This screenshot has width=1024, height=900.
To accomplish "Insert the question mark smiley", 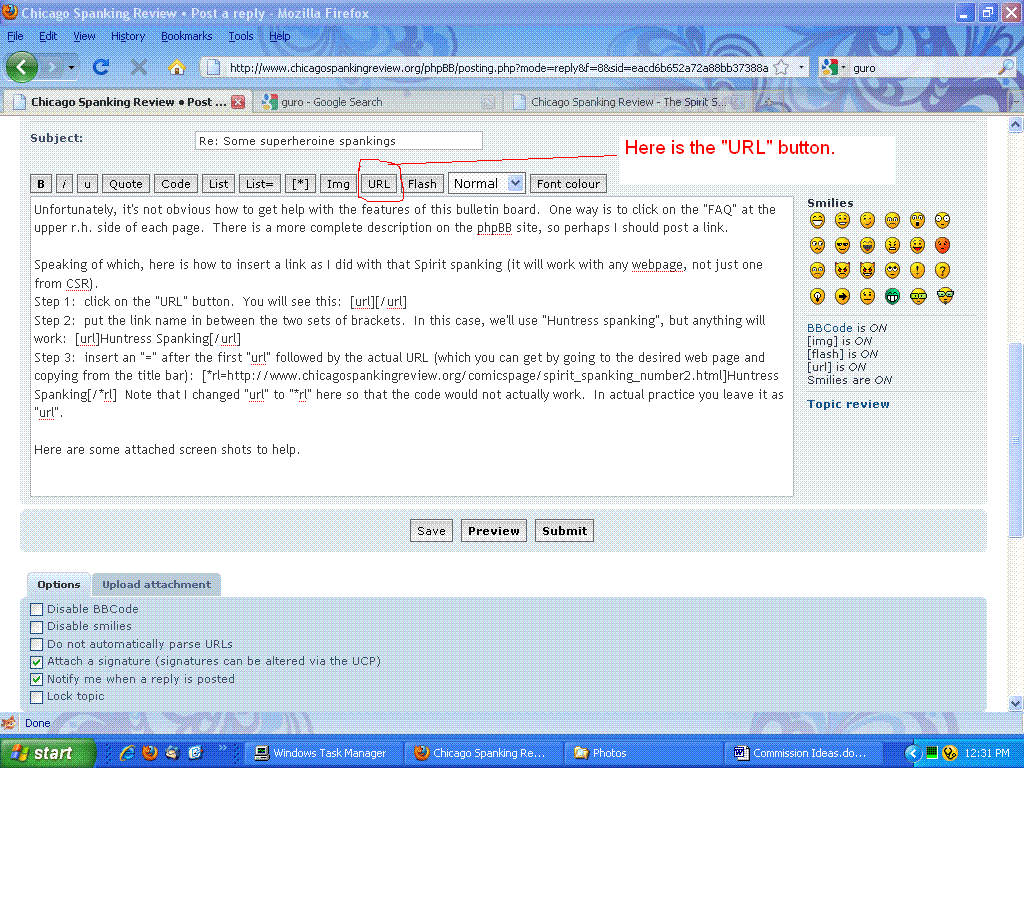I will [942, 270].
